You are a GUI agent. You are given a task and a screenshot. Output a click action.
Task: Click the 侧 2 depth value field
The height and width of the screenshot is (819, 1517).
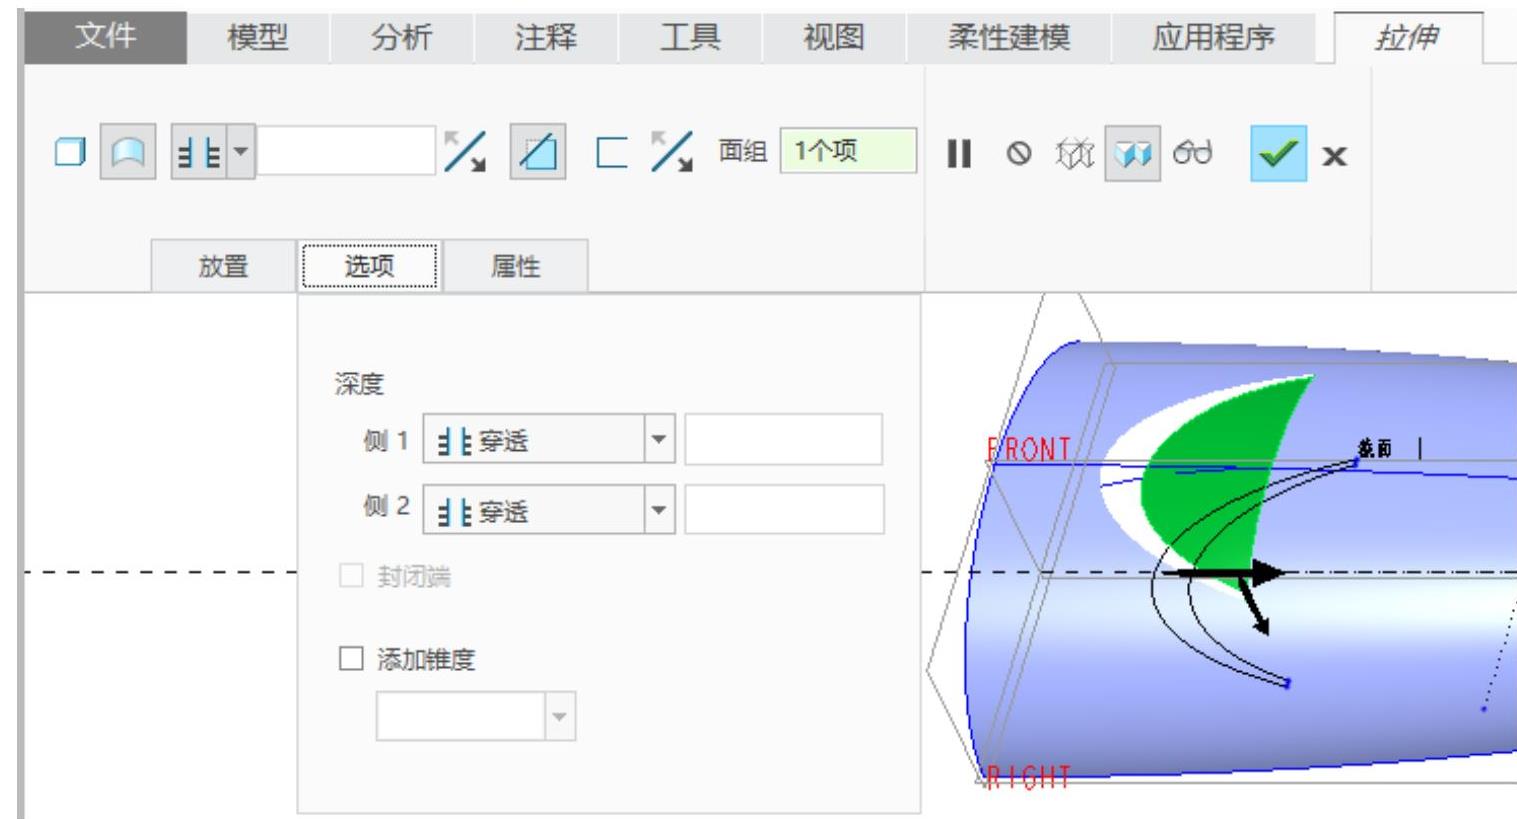[784, 510]
